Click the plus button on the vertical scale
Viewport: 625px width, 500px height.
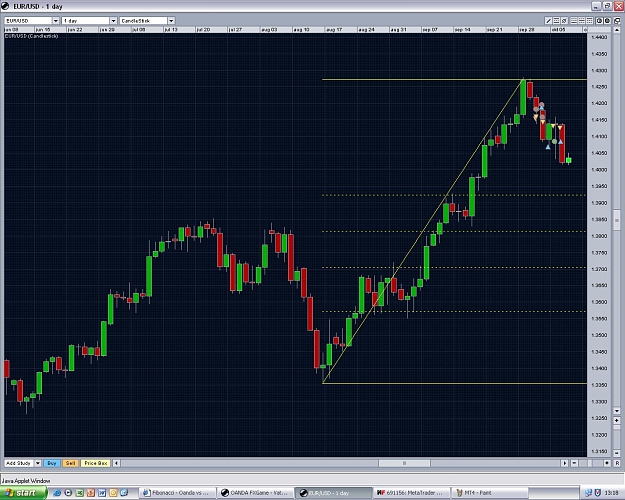[x=617, y=420]
